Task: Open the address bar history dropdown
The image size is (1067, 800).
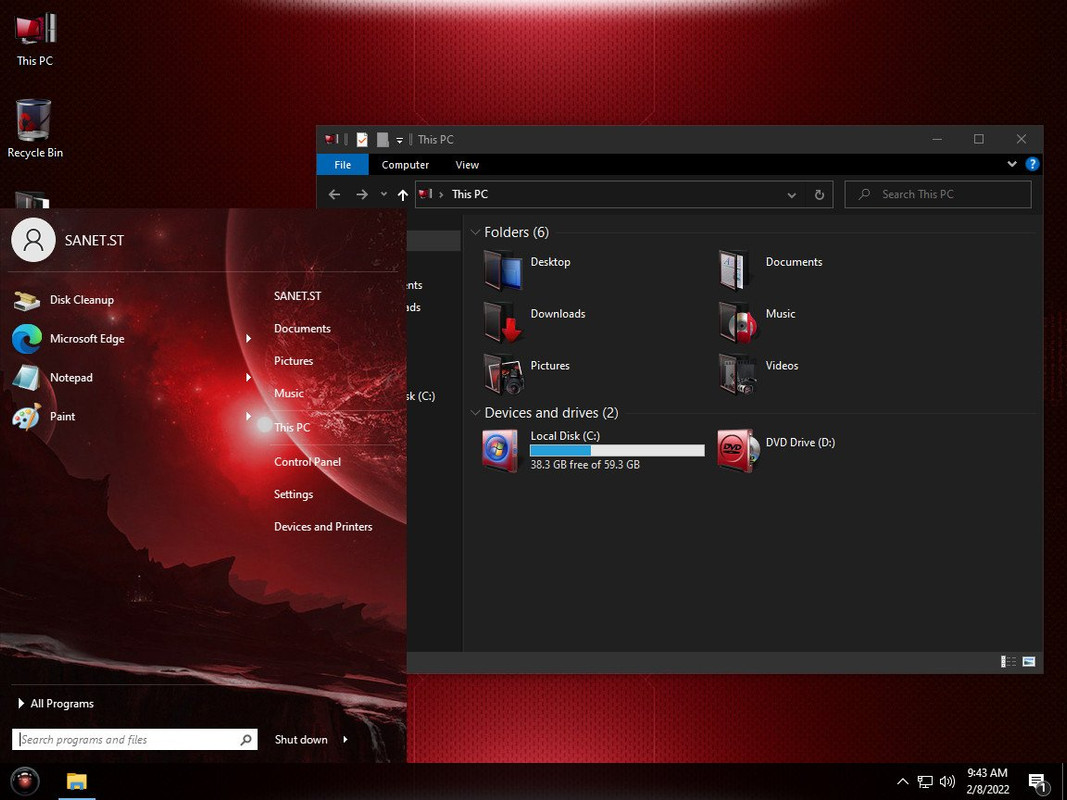Action: click(791, 195)
